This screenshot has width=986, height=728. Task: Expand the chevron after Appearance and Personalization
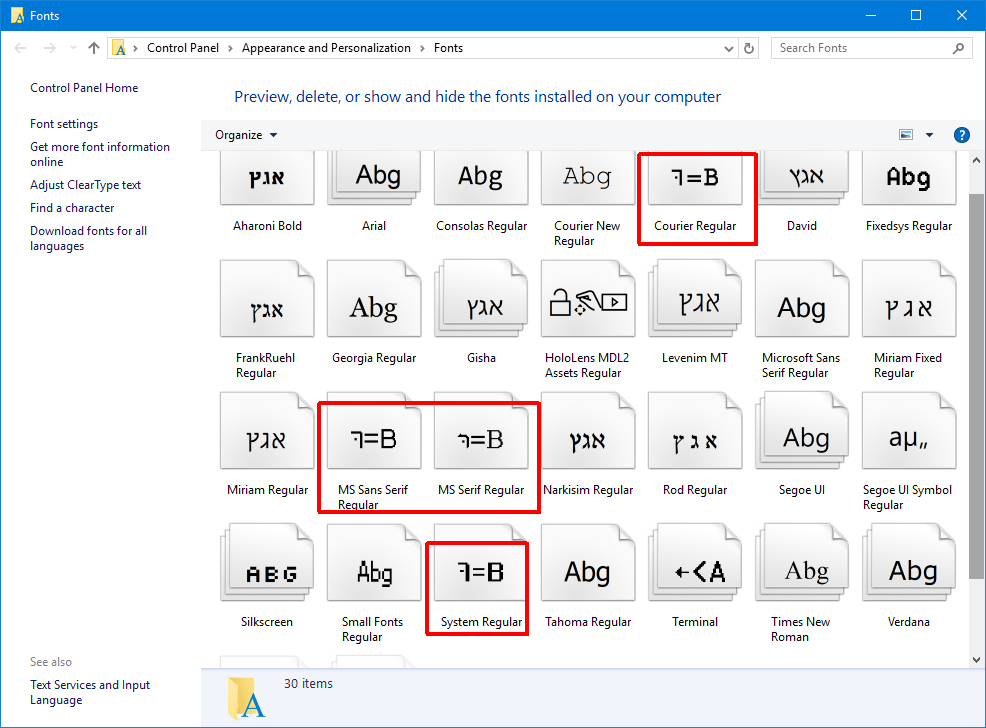[x=422, y=48]
